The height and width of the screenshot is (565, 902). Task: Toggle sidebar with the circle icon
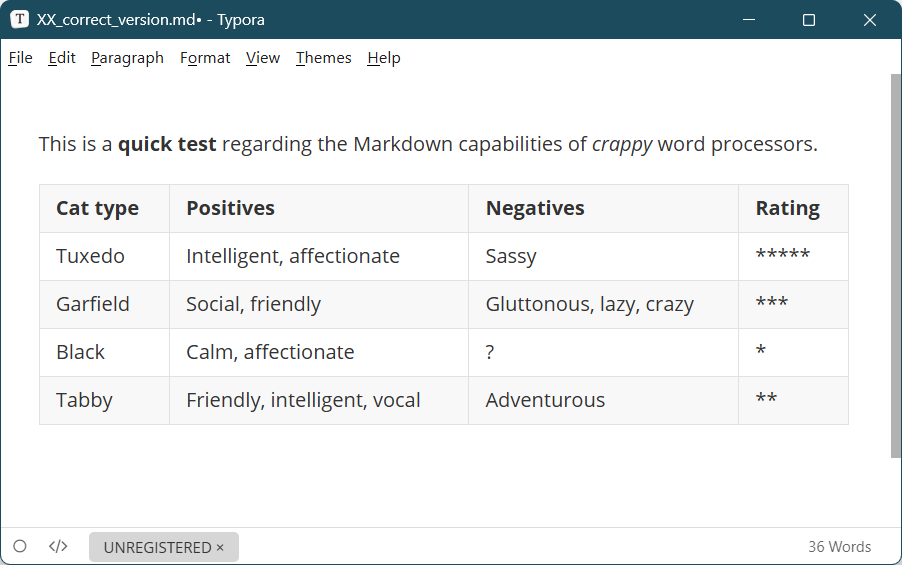(x=20, y=547)
